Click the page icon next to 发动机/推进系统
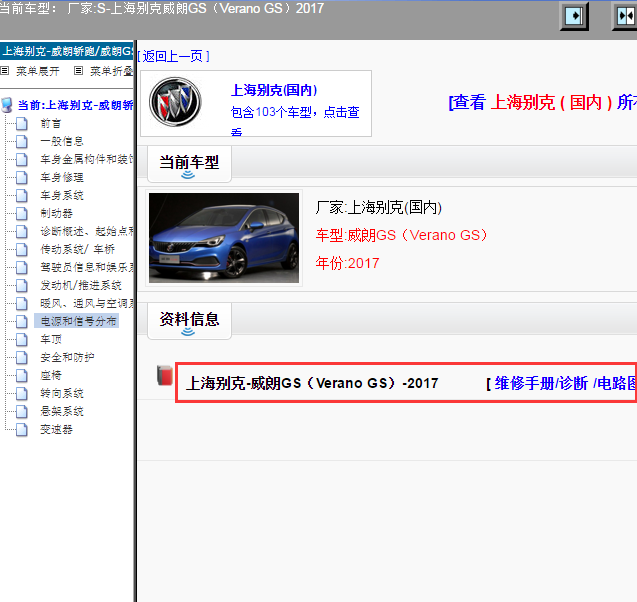 pyautogui.click(x=22, y=285)
